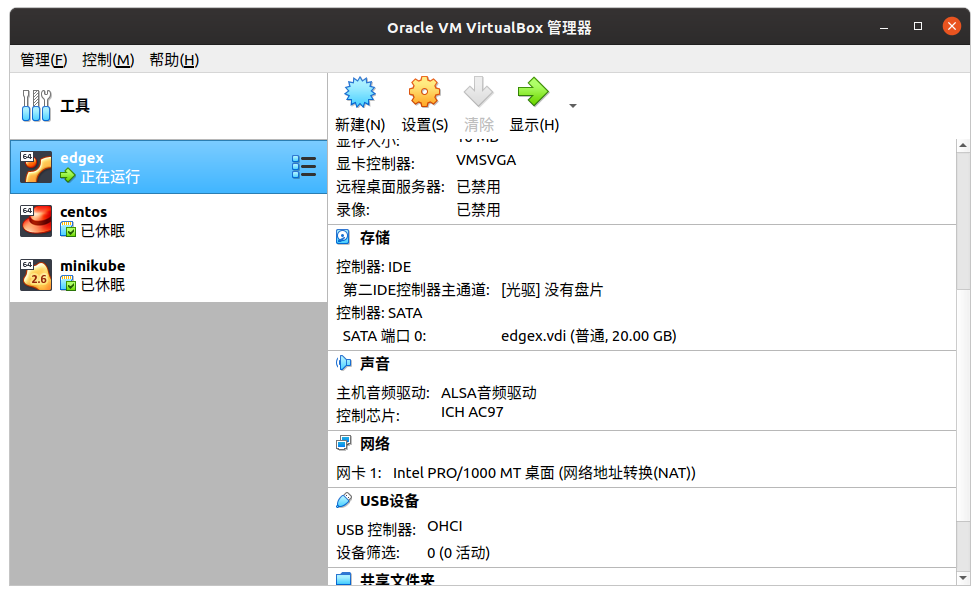The height and width of the screenshot is (595, 980).
Task: Click the 0 (0 活动) device filters value
Action: 459,553
